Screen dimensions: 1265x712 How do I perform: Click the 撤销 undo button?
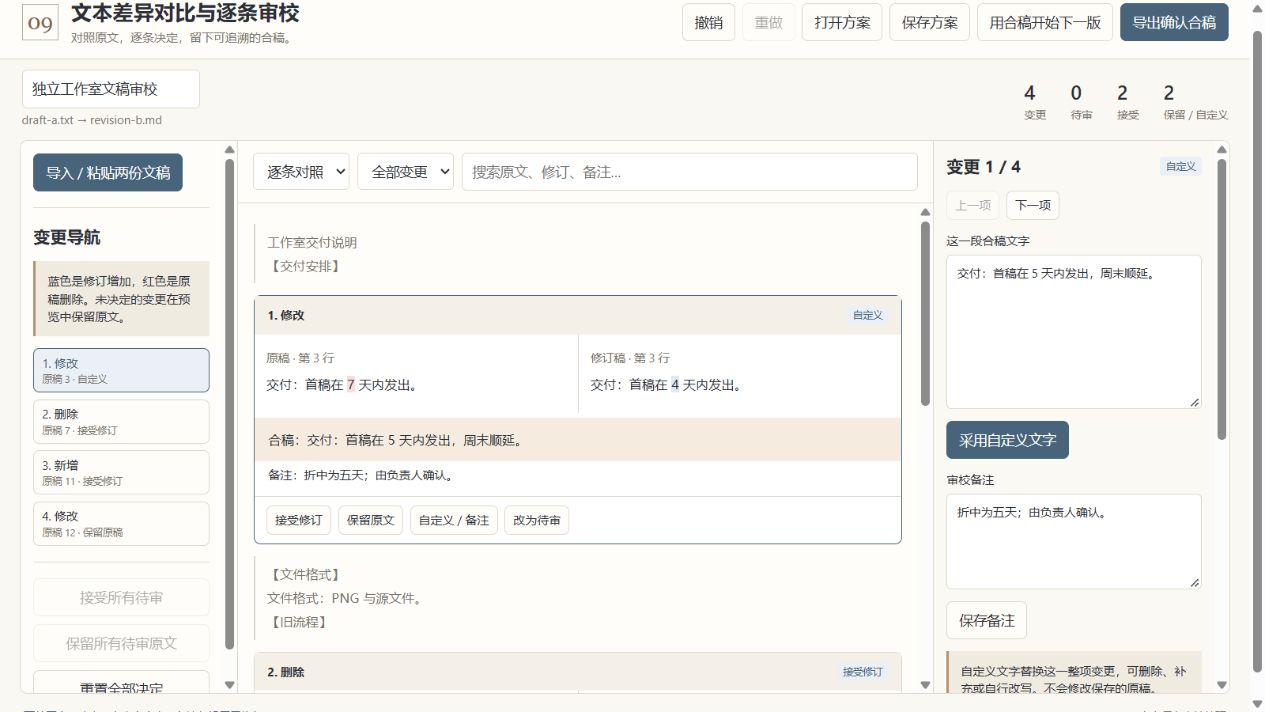pos(708,22)
